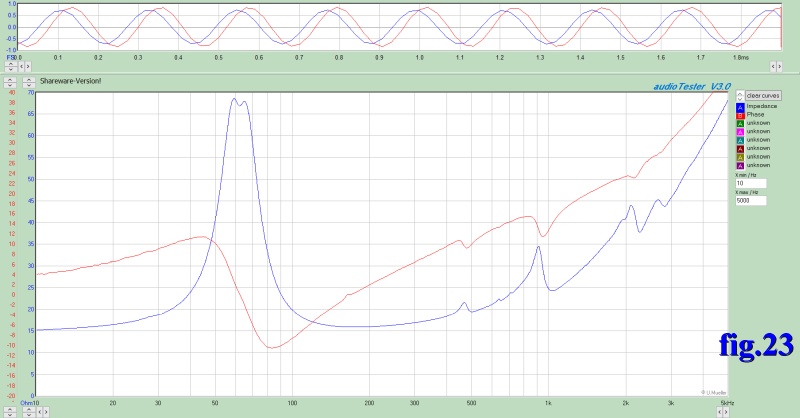Click the first down arrow beside Shareware-Version
The width and height of the screenshot is (800, 418).
pyautogui.click(x=10, y=85)
